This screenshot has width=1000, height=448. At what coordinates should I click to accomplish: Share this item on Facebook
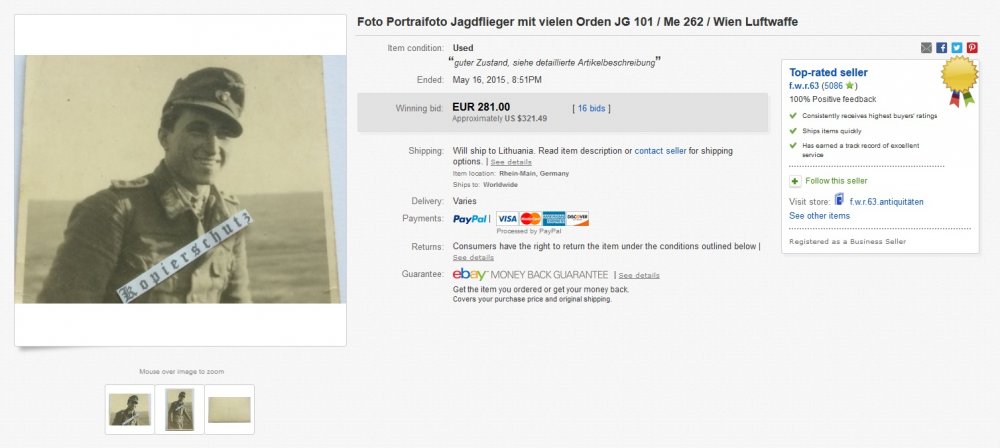(941, 48)
